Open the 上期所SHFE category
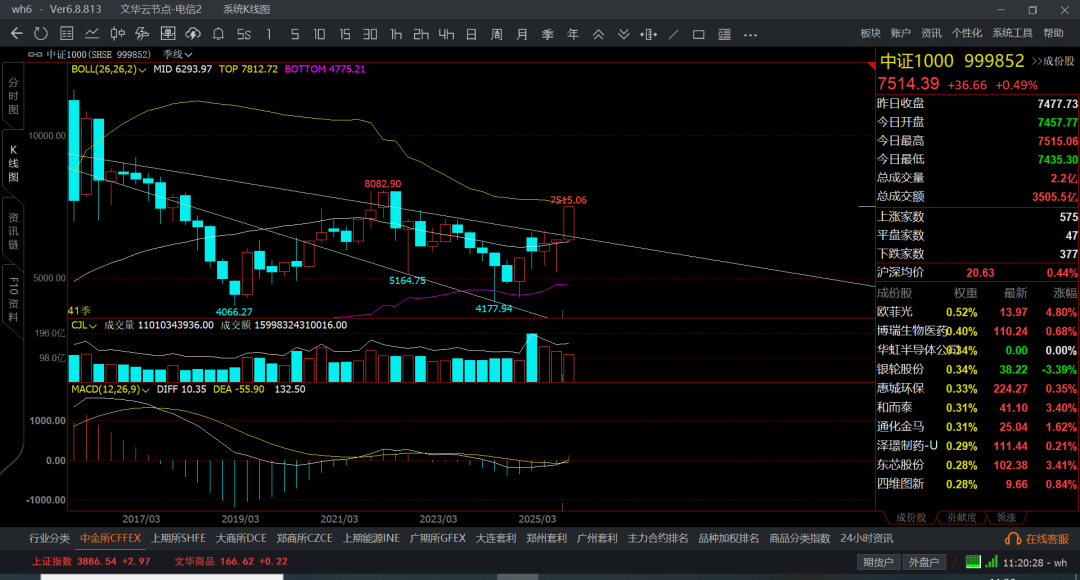 178,539
